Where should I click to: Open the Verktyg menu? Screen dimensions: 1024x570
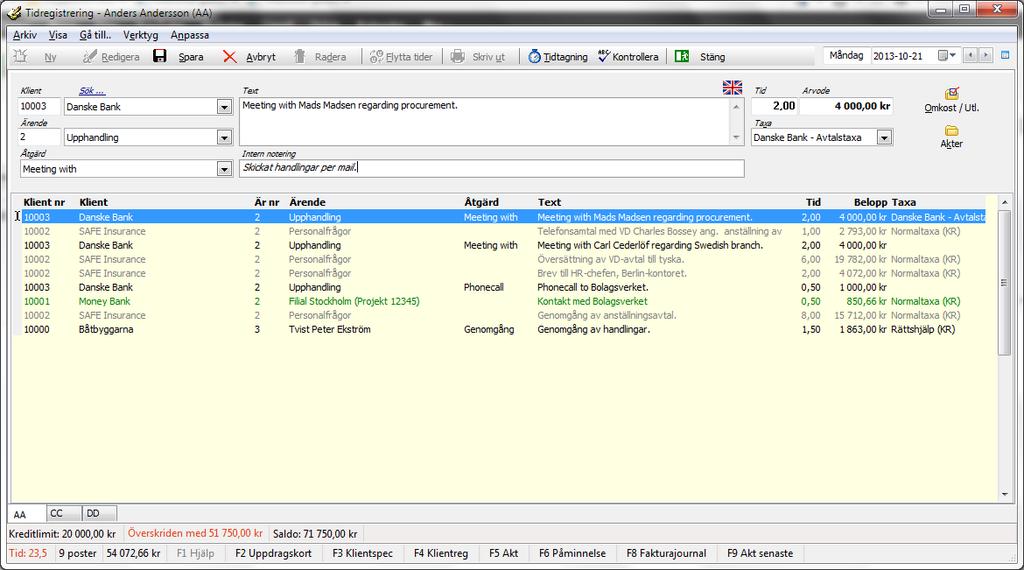(x=140, y=35)
